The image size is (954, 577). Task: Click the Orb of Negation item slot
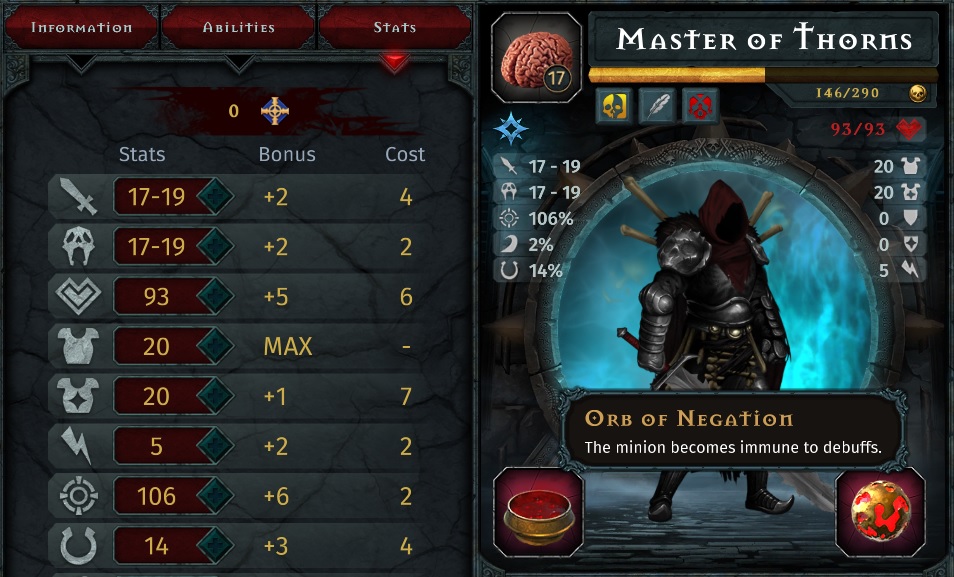point(880,512)
